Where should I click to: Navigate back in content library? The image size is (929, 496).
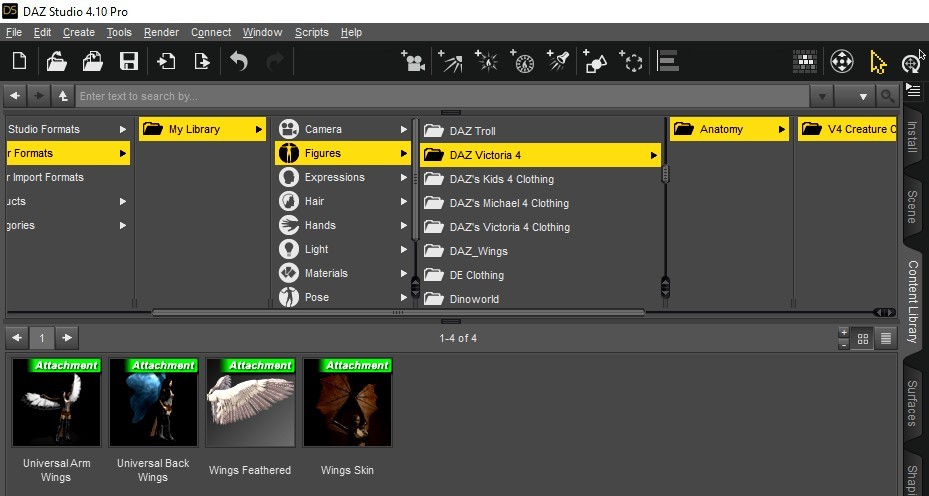(x=15, y=95)
